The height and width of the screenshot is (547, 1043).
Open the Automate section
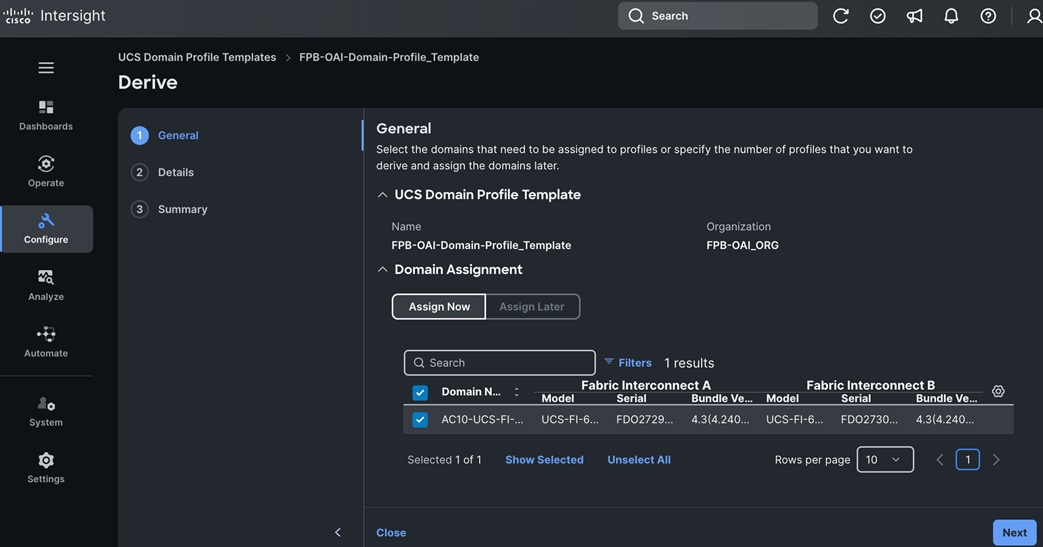(x=46, y=342)
